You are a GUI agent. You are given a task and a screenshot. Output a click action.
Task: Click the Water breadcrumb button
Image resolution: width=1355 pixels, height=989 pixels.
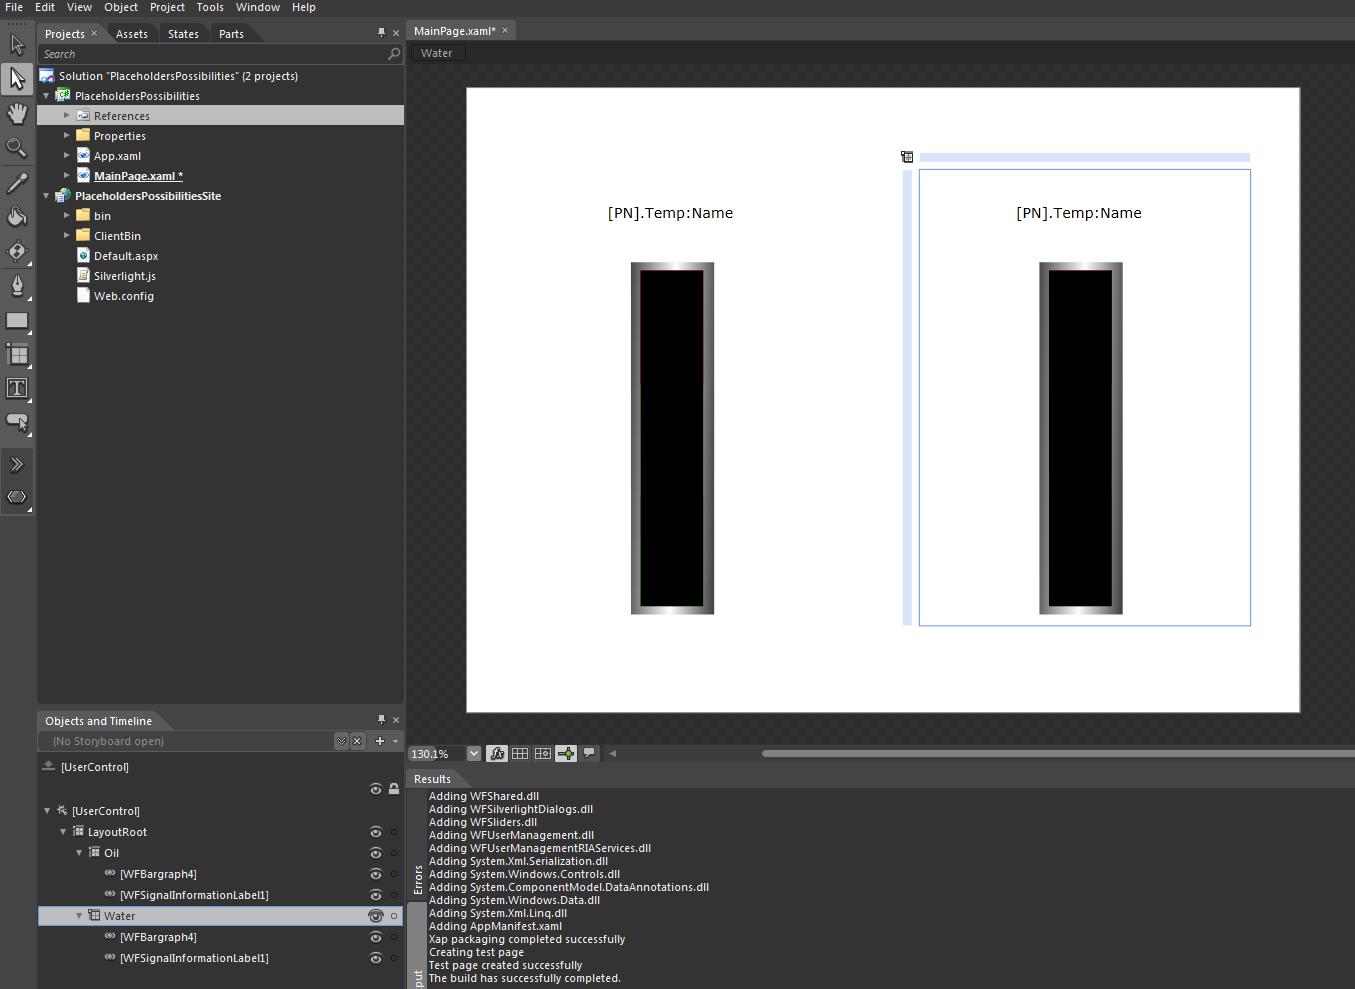pos(436,53)
